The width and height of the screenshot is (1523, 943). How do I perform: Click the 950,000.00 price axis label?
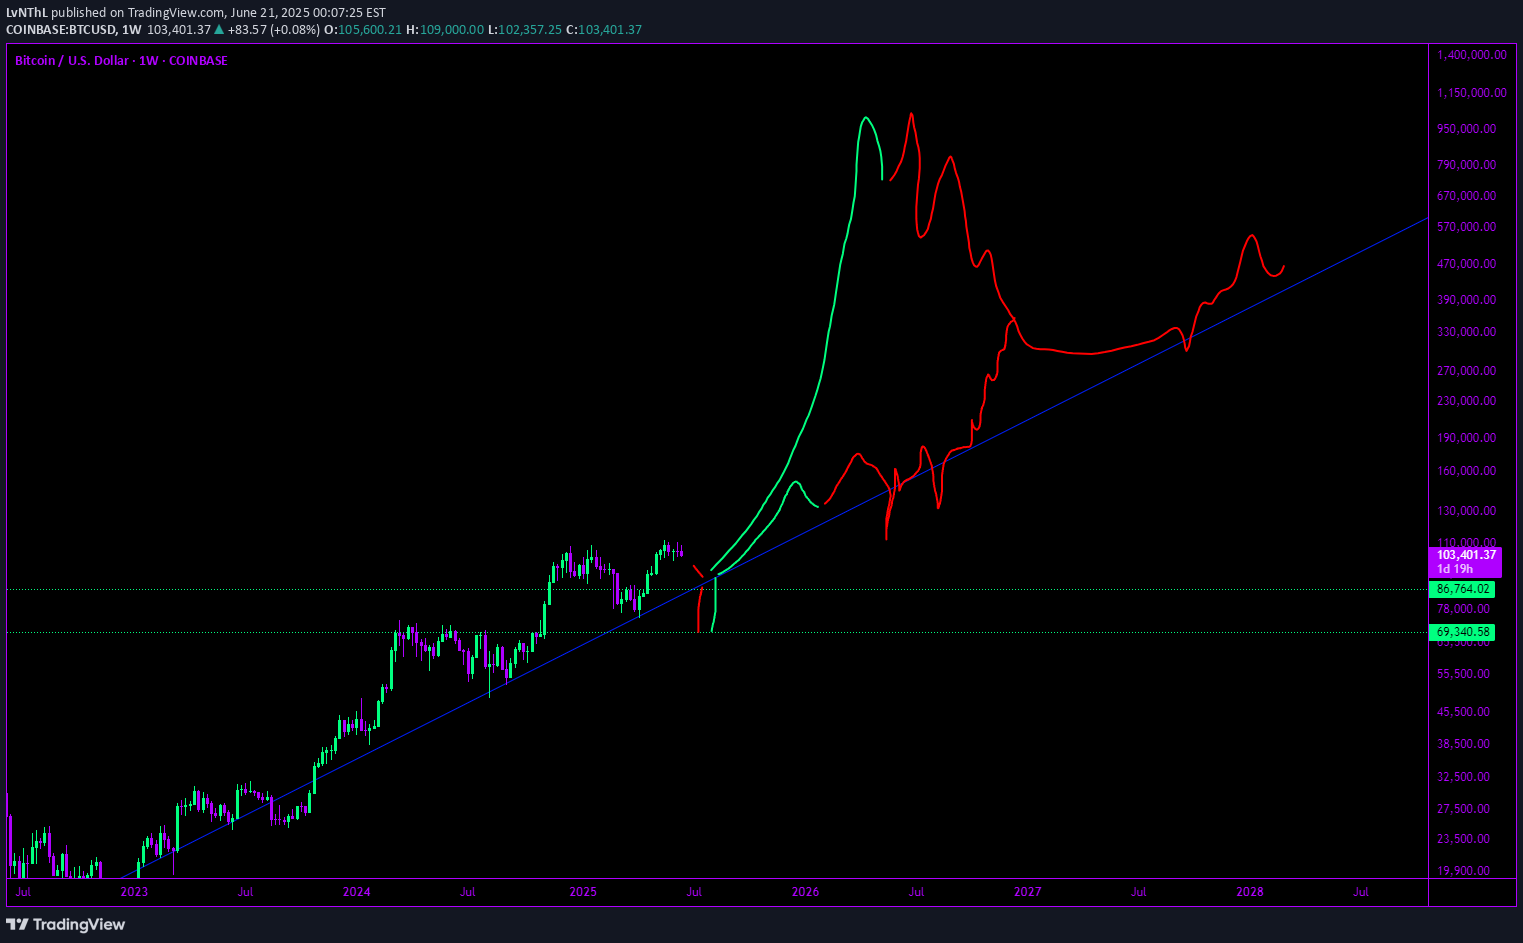(x=1467, y=129)
